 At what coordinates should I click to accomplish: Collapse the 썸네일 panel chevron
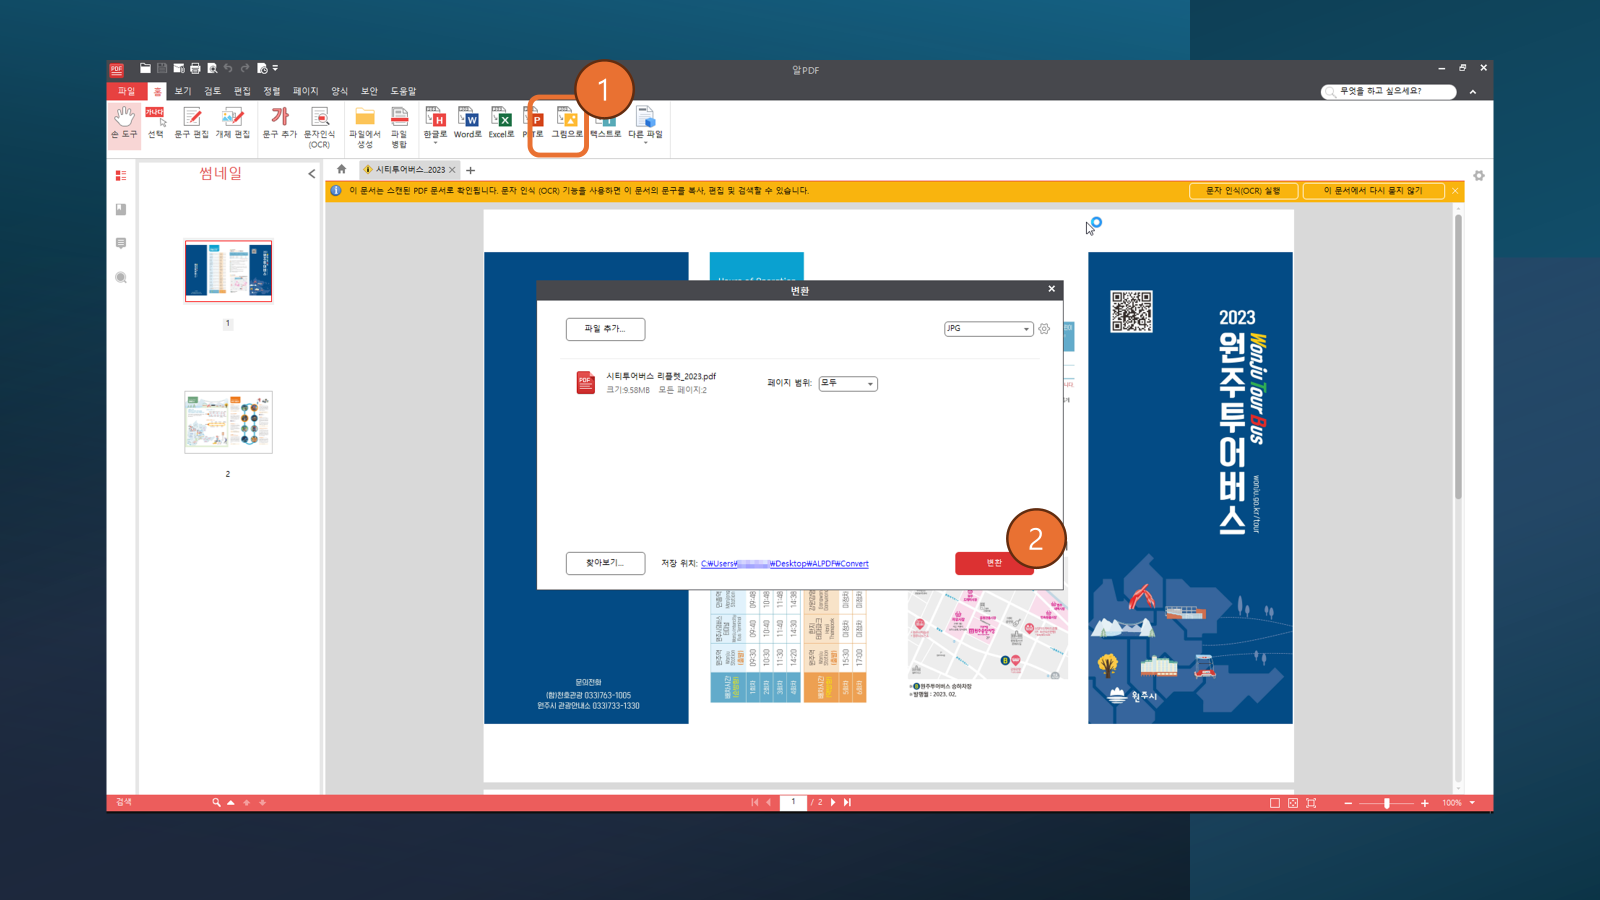coord(311,174)
